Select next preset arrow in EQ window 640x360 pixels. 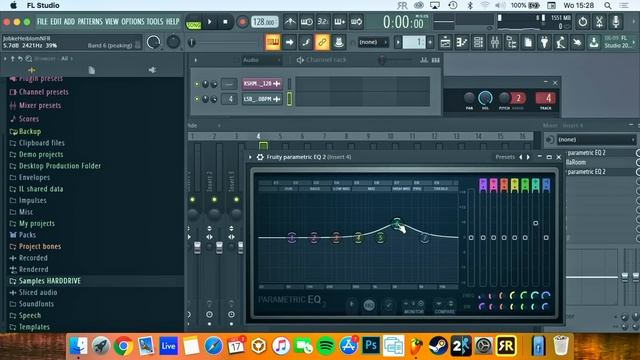[528, 157]
